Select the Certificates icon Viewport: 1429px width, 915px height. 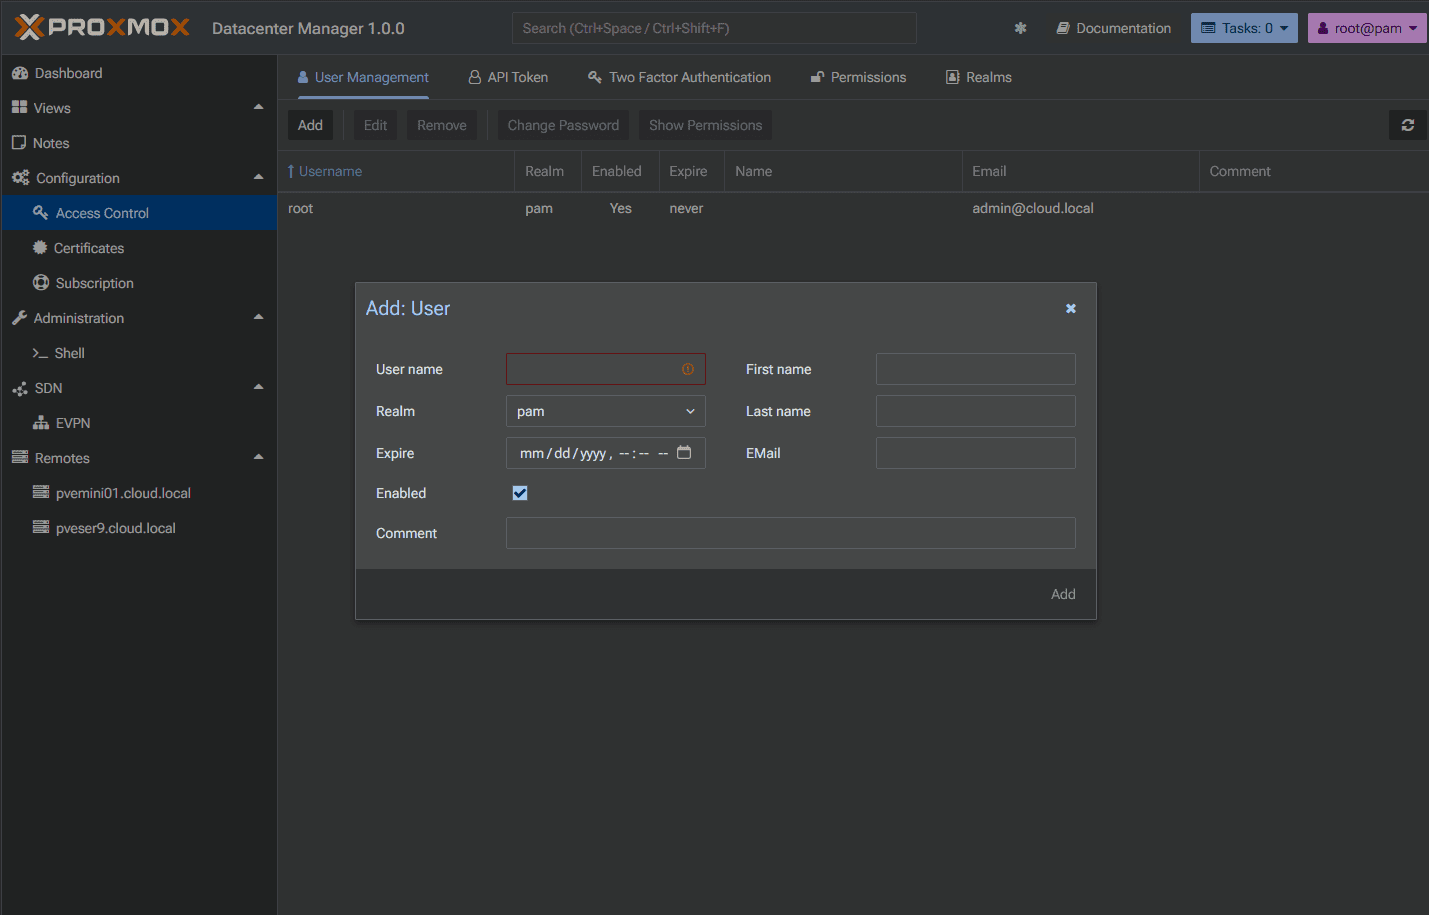(x=40, y=247)
